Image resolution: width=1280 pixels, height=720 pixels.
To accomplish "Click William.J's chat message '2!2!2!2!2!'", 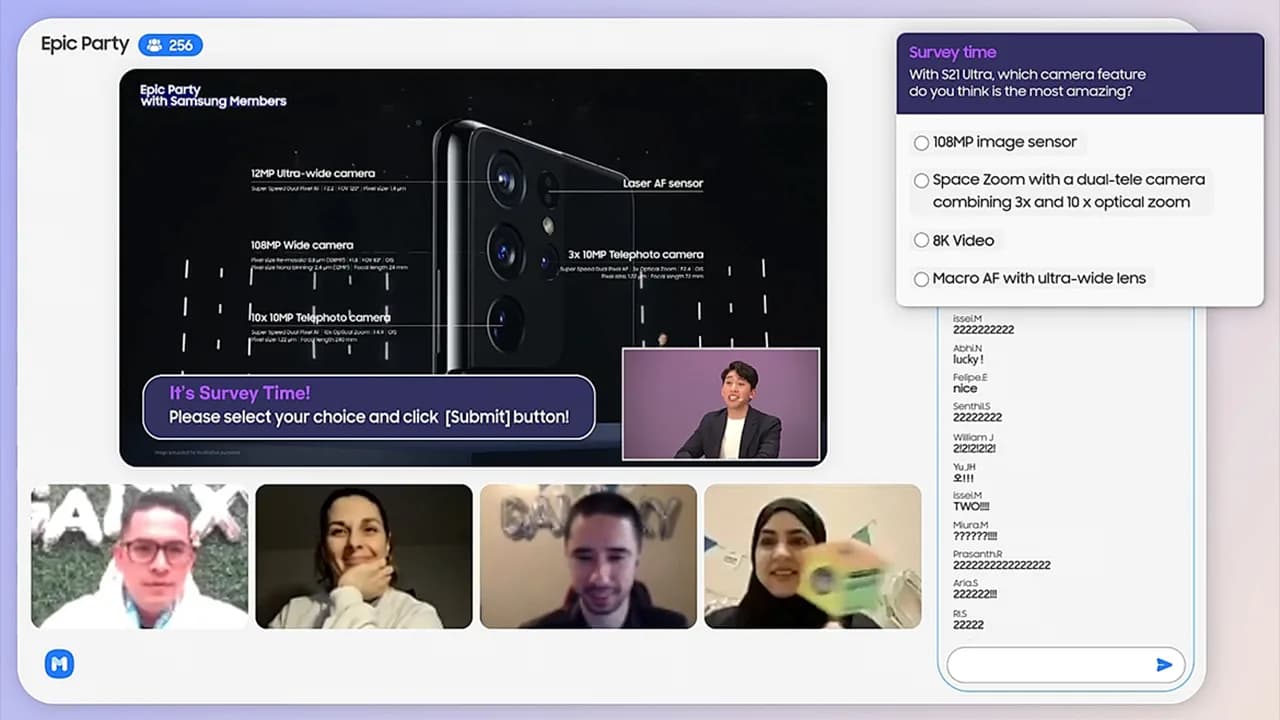I will click(x=974, y=448).
